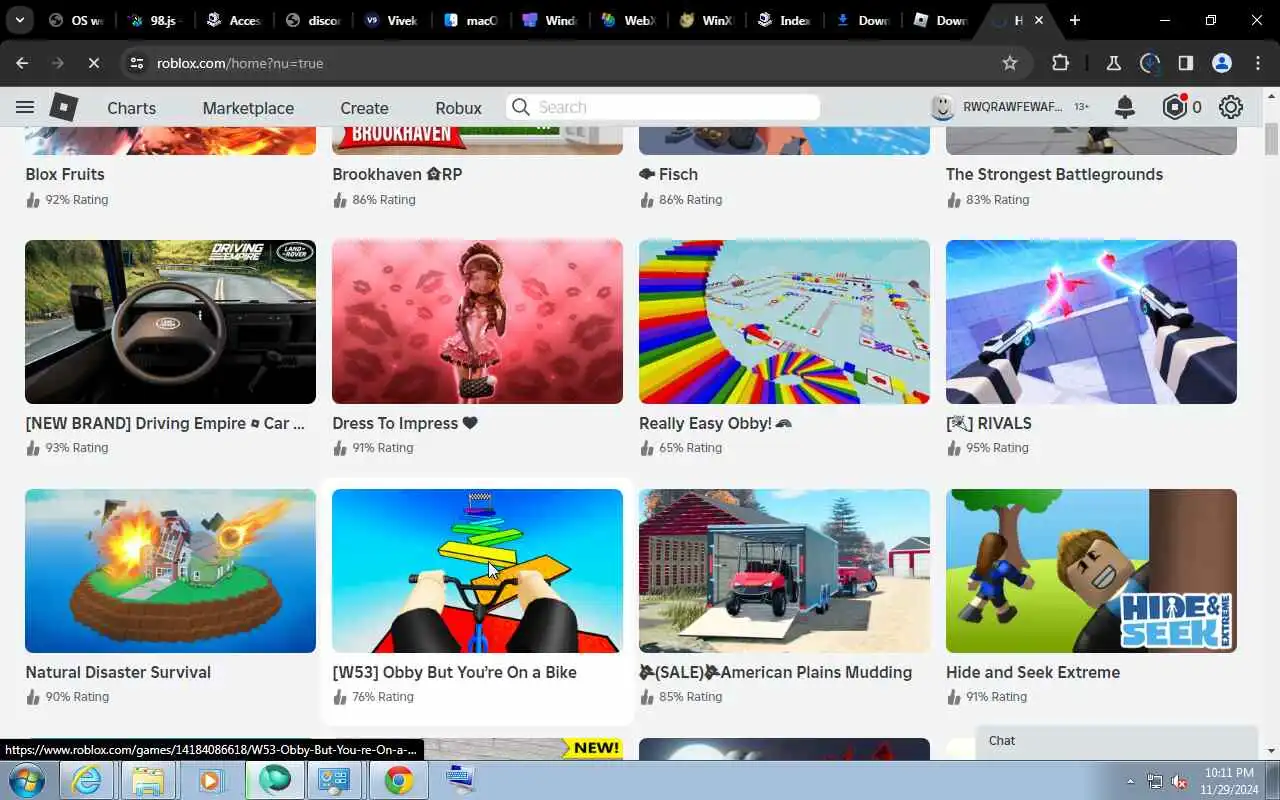Open the Fisch game title
The image size is (1280, 800).
point(669,174)
